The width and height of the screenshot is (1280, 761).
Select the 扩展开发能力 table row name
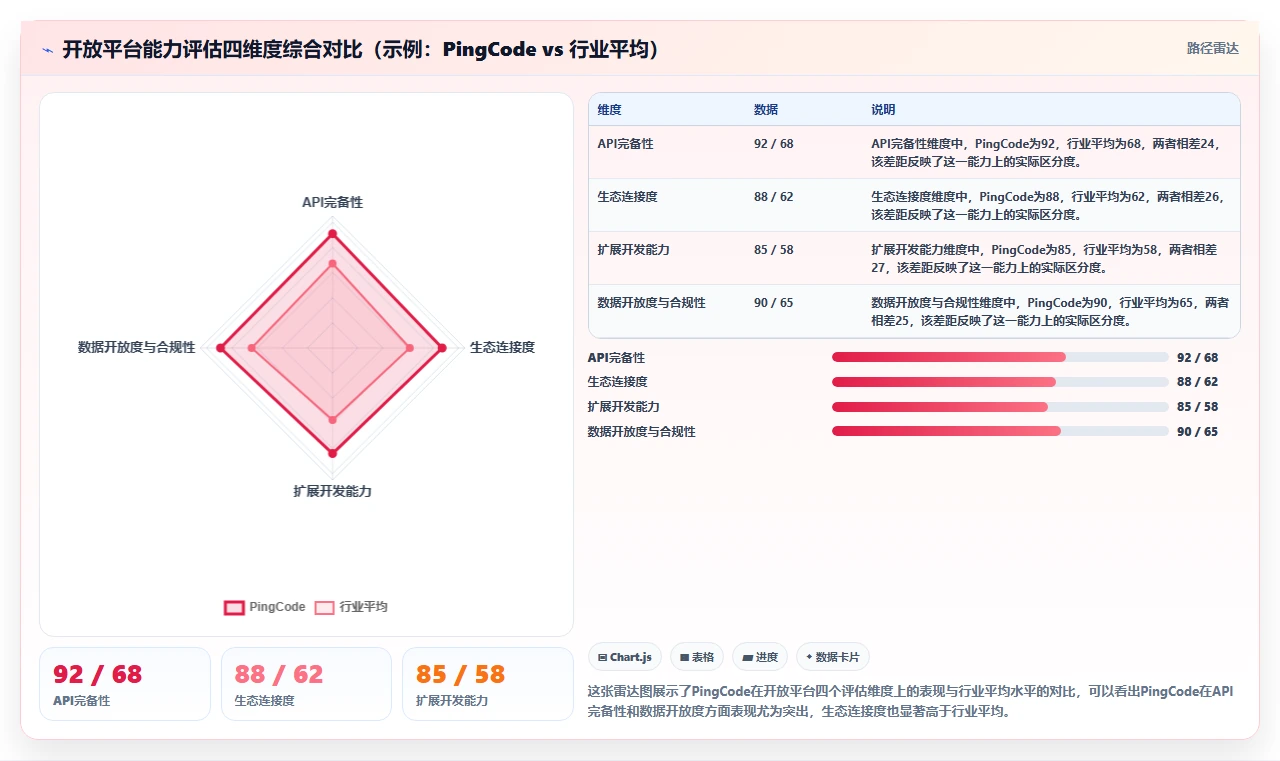tap(633, 250)
